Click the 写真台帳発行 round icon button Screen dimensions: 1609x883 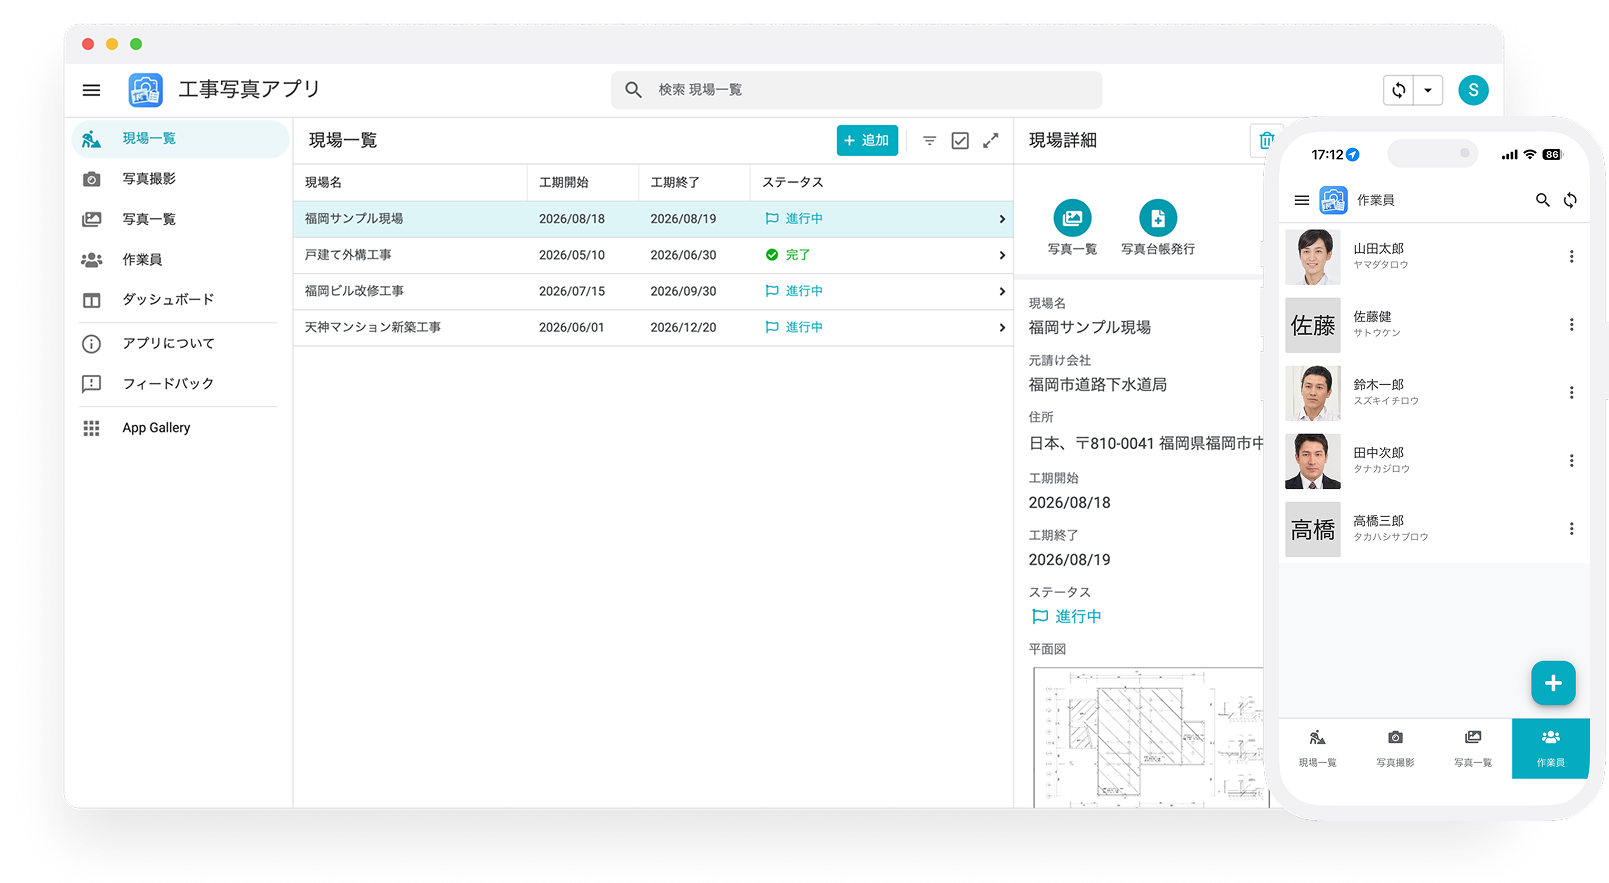pyautogui.click(x=1158, y=218)
